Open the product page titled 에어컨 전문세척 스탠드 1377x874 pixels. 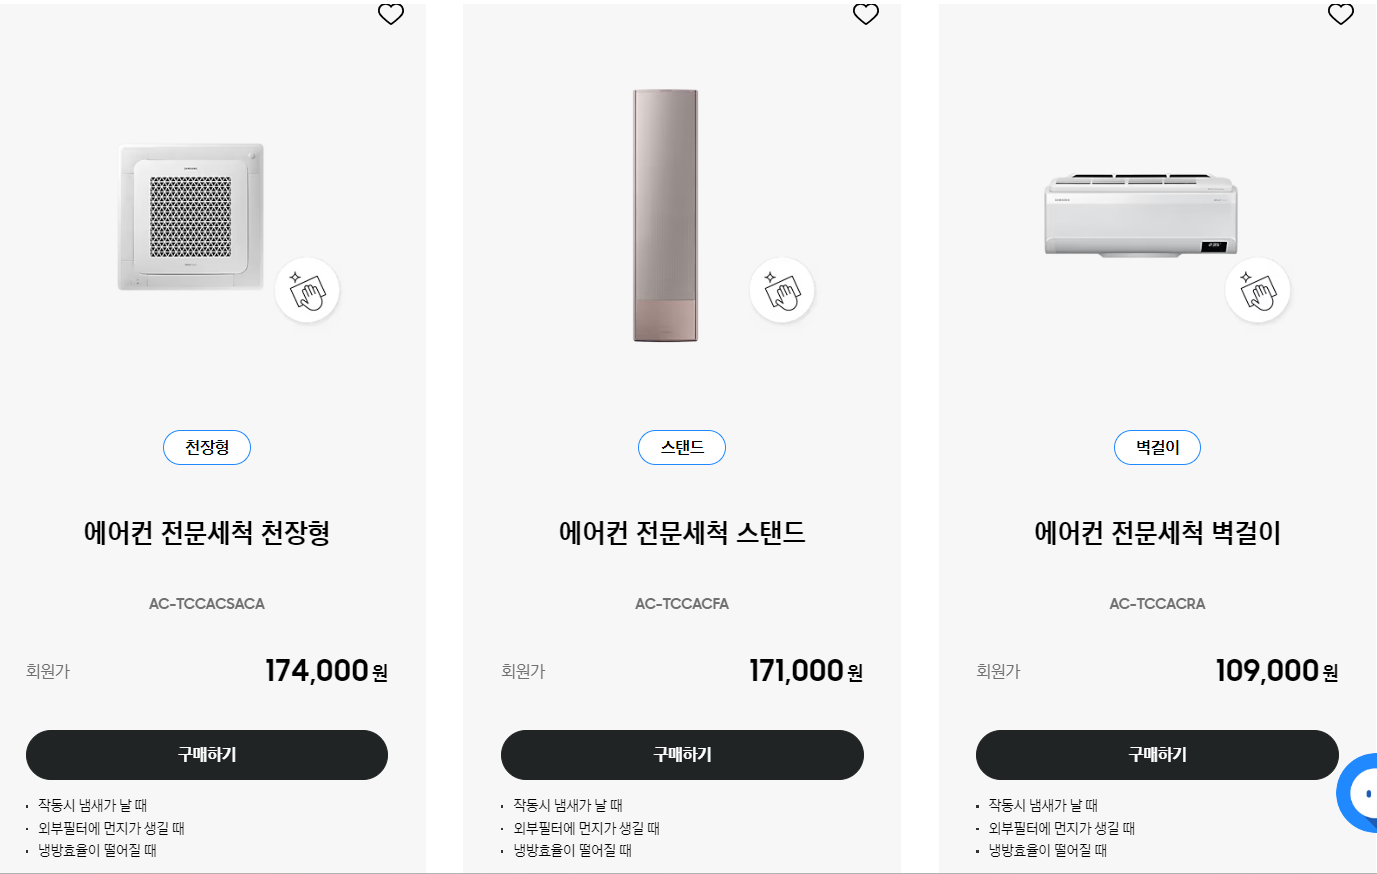[682, 533]
